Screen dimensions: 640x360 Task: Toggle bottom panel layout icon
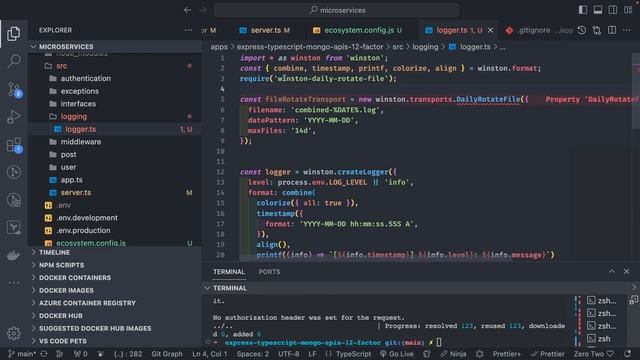pos(598,10)
